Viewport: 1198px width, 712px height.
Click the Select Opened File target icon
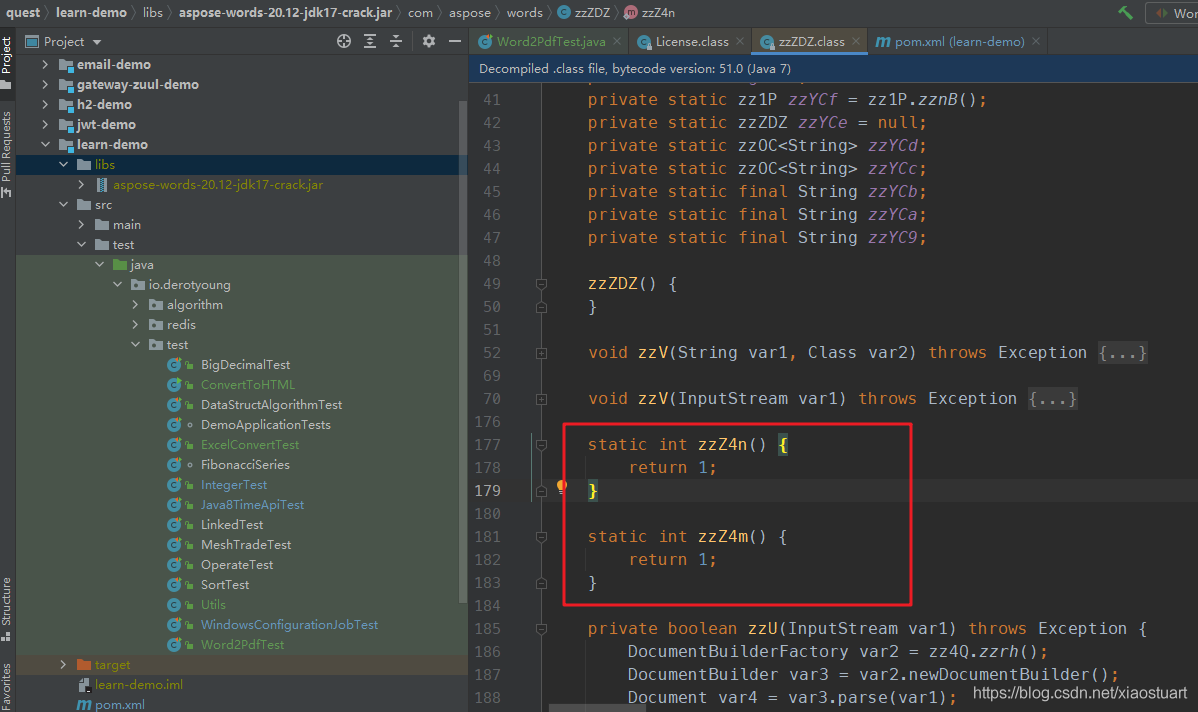[344, 41]
